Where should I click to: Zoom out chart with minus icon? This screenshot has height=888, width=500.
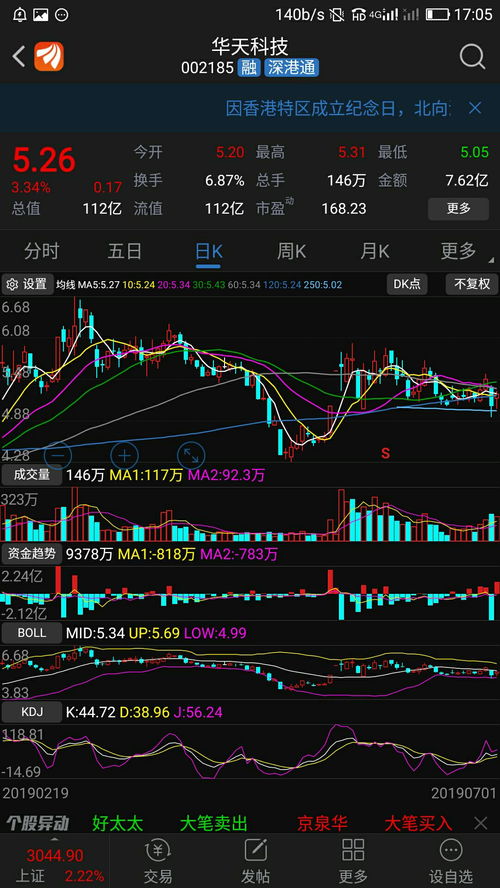58,454
